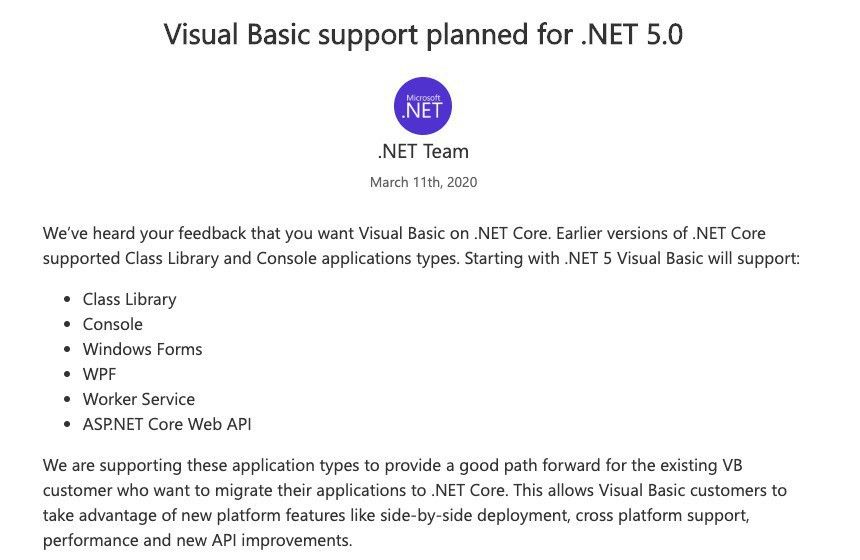Select the Class Library list item
860x560 pixels.
[129, 299]
